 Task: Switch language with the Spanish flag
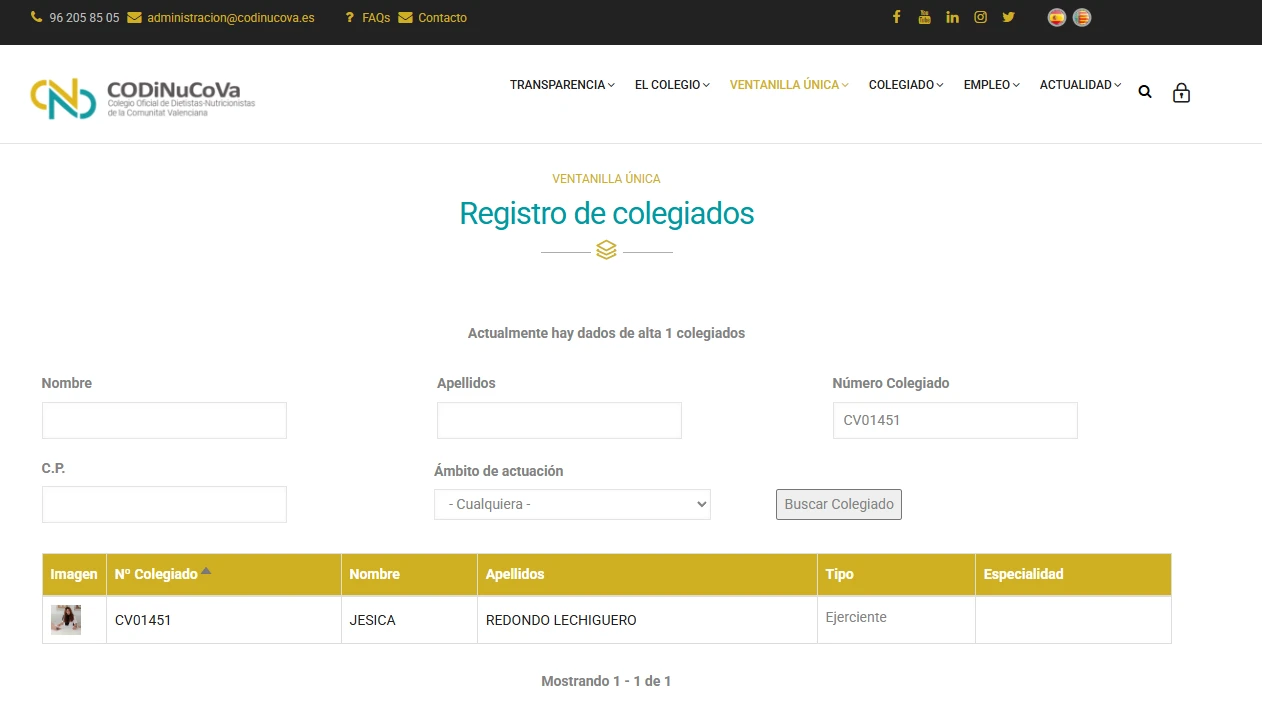tap(1057, 17)
